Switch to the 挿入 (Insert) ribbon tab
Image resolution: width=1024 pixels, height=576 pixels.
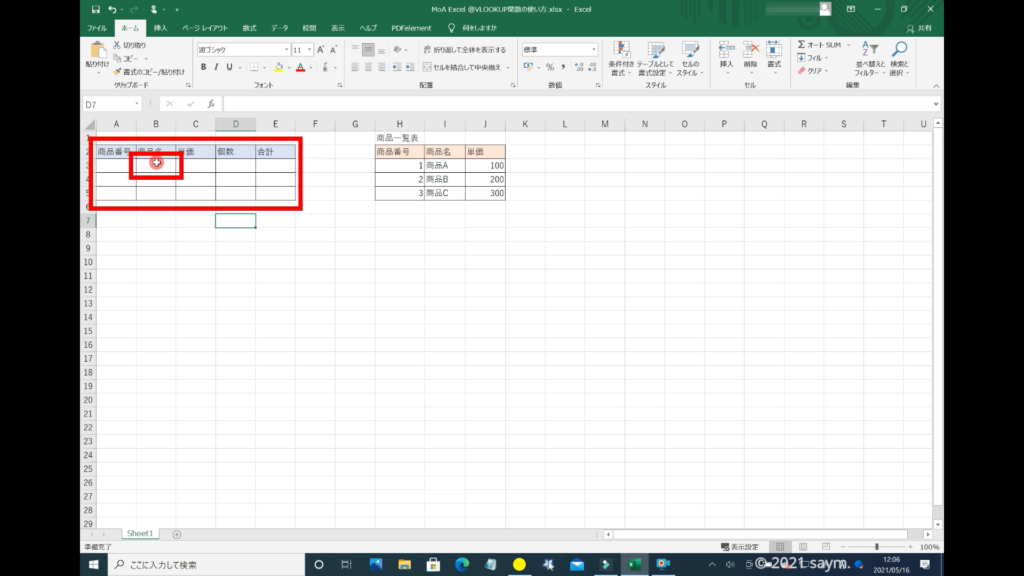tap(161, 28)
